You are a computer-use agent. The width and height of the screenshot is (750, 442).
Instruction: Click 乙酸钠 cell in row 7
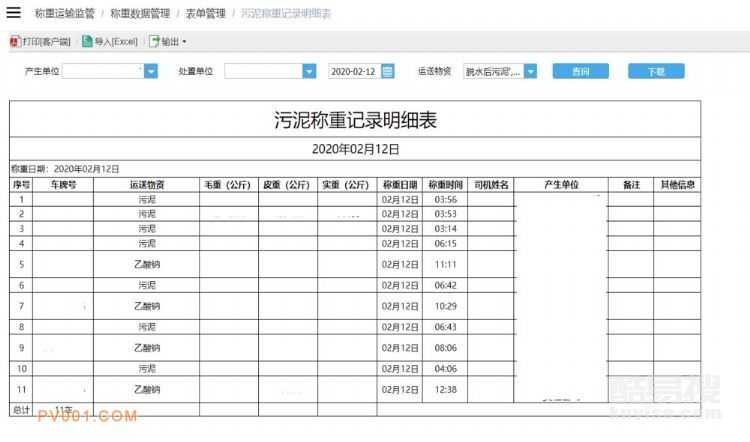coord(146,306)
